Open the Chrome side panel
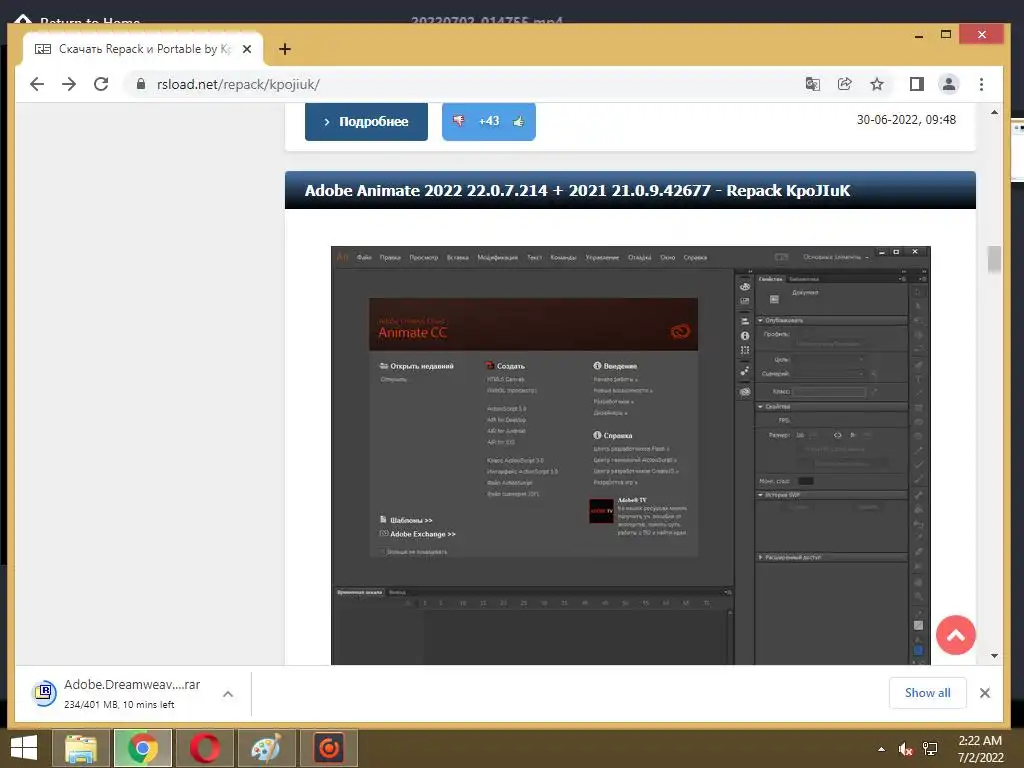 917,84
